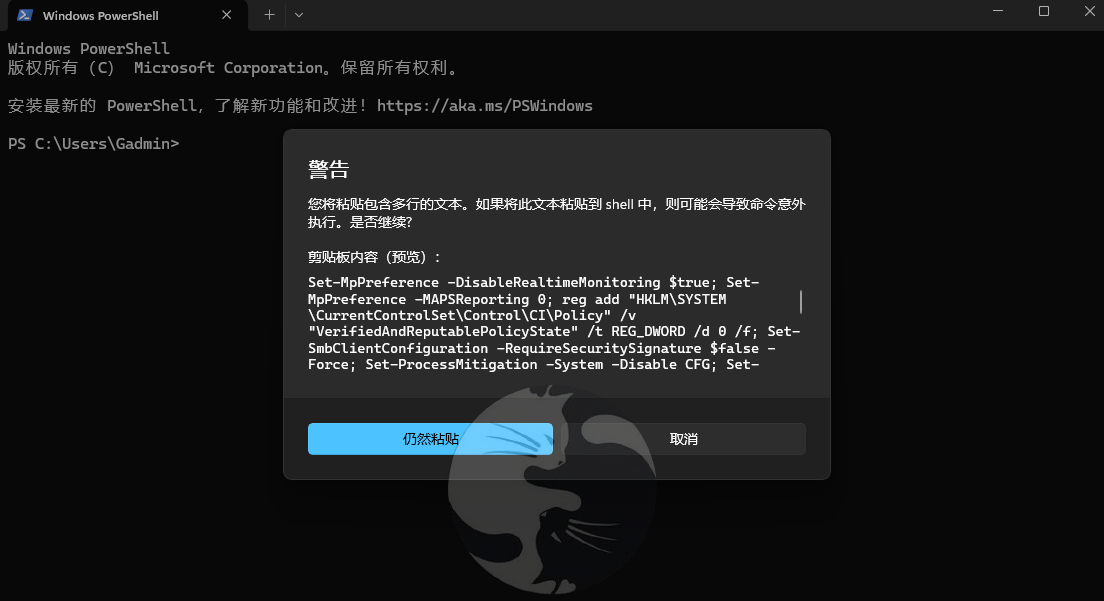This screenshot has width=1104, height=601.
Task: Minimize the terminal window
Action: [998, 11]
